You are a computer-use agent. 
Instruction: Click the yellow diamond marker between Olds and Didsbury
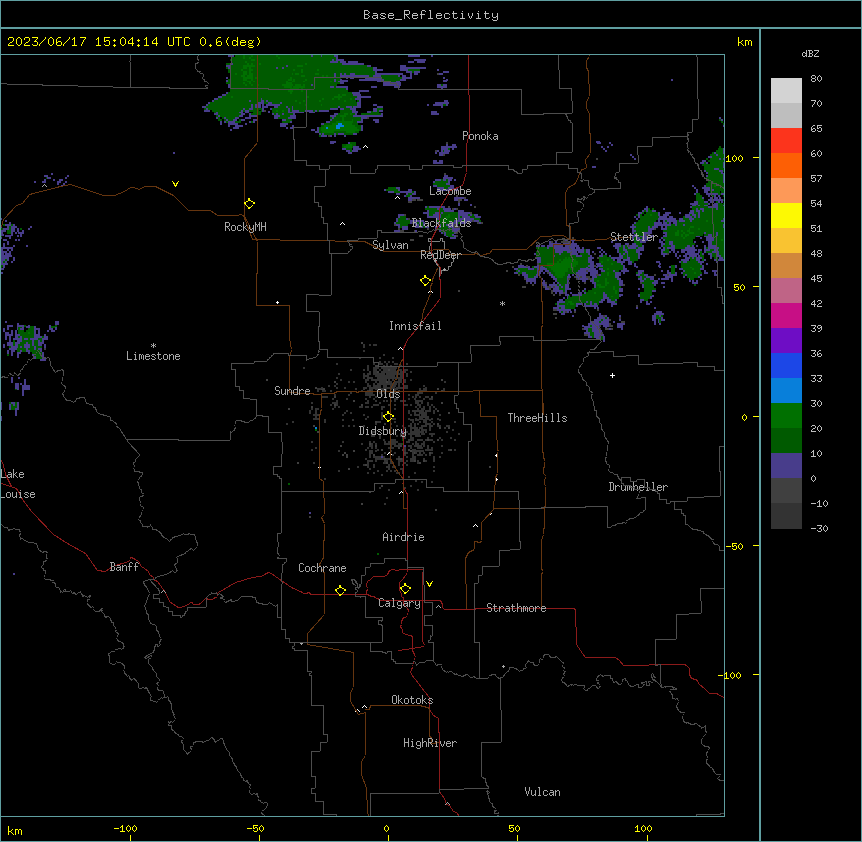point(389,417)
